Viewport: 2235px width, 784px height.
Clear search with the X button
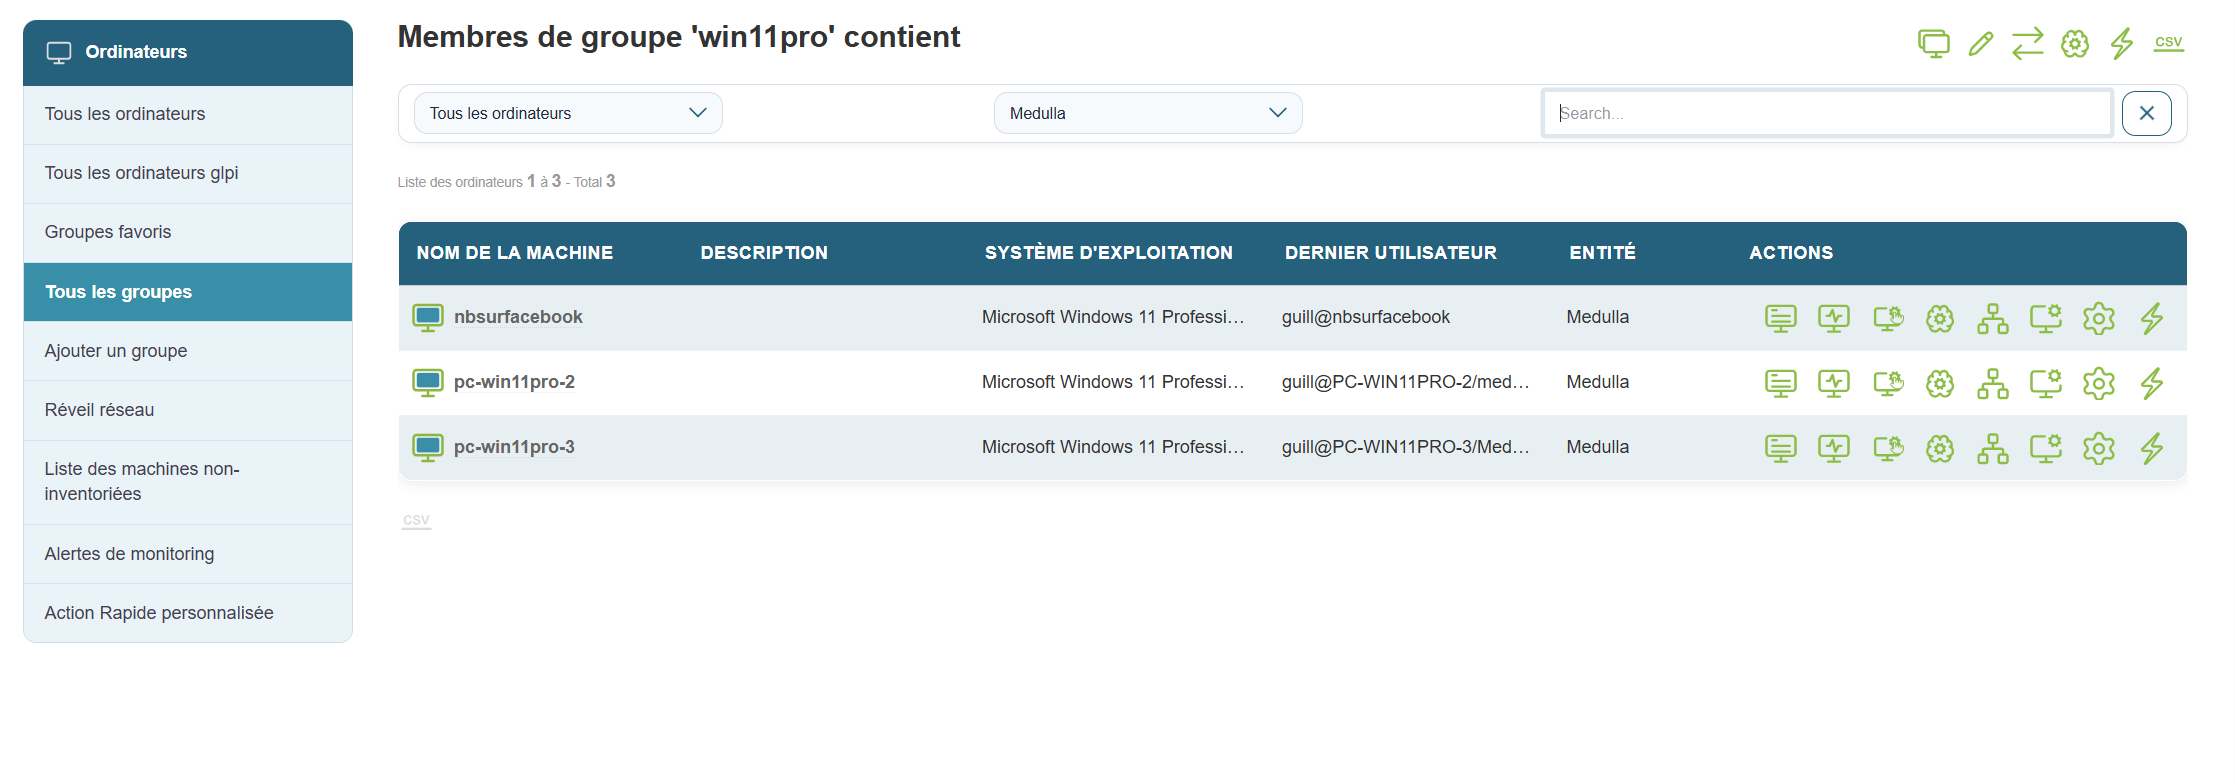[x=2146, y=113]
